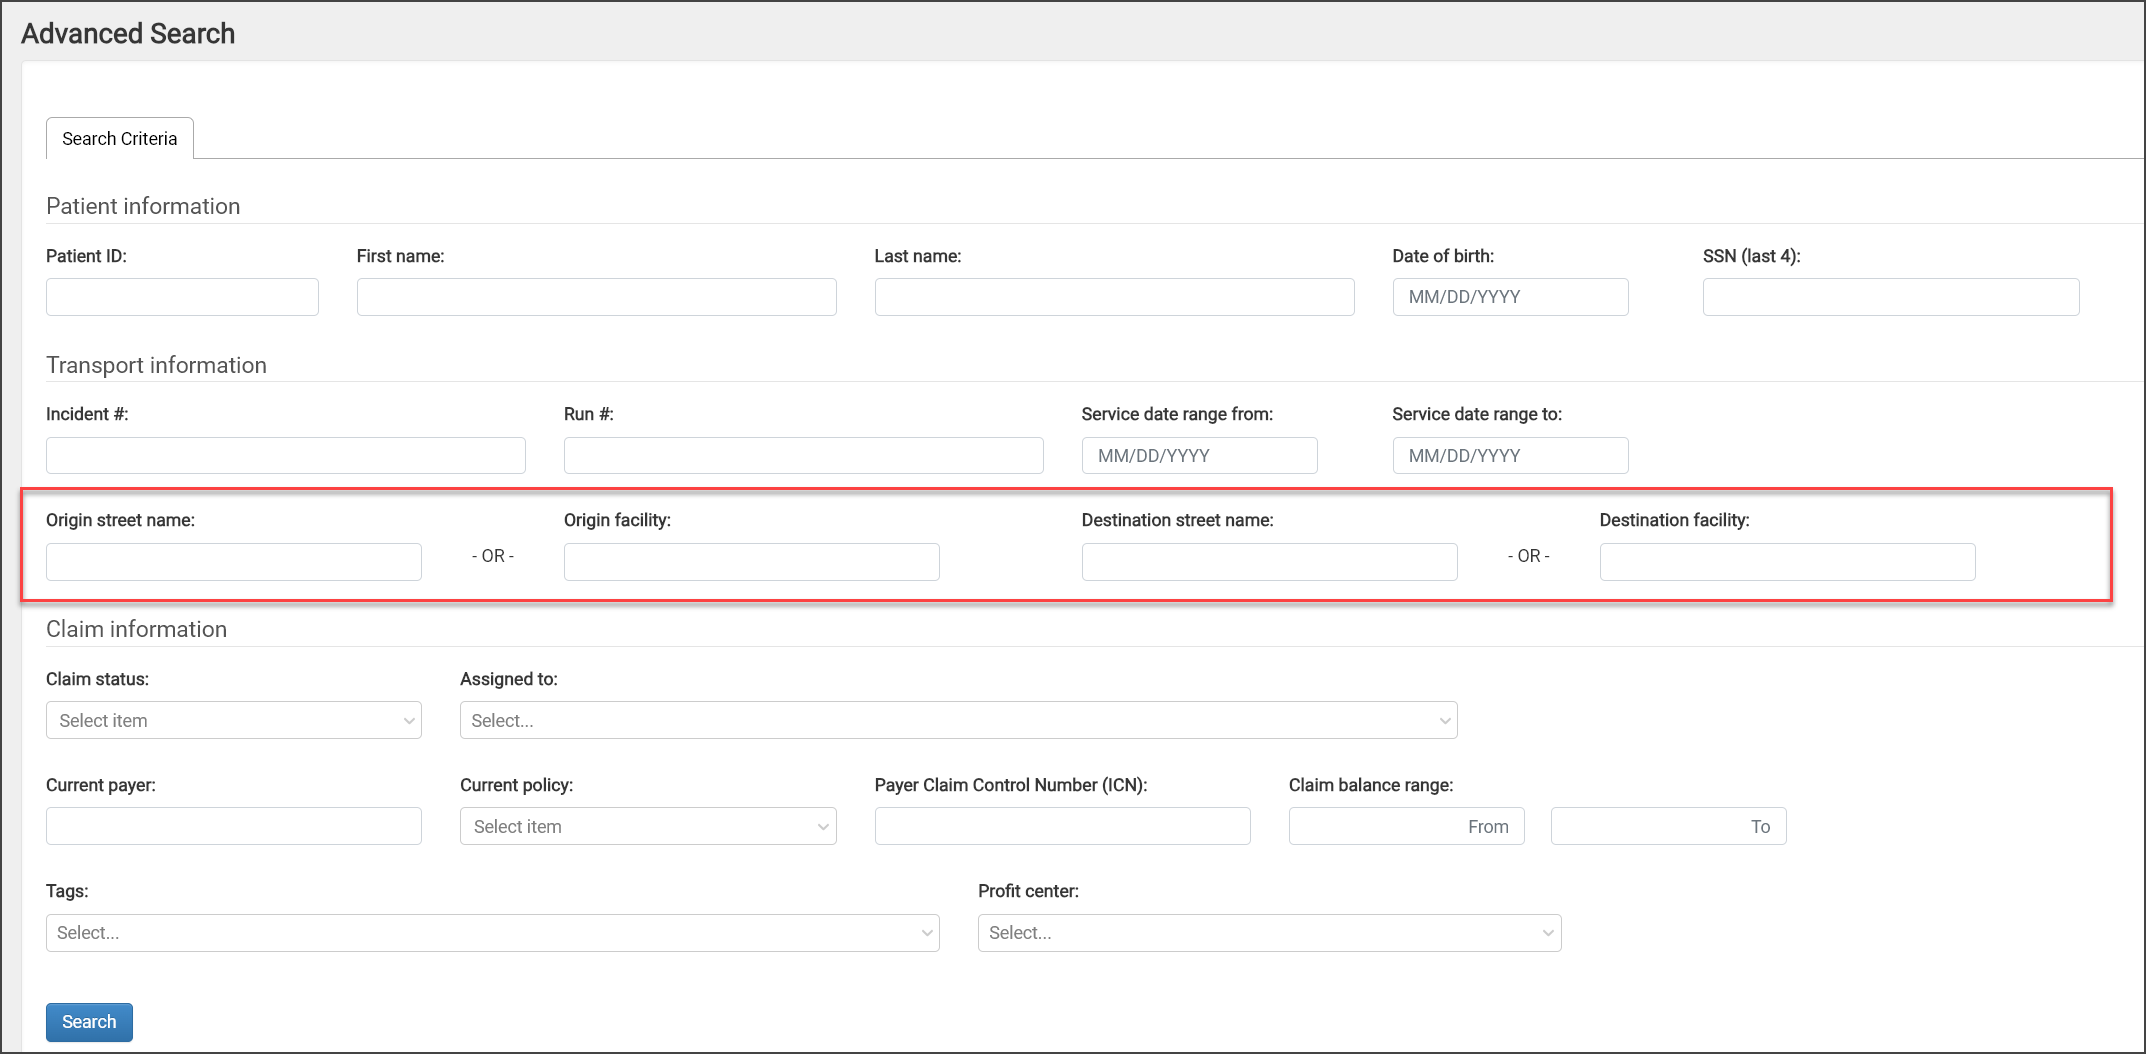The height and width of the screenshot is (1054, 2146).
Task: Click the SSN (last 4) field
Action: click(1891, 297)
